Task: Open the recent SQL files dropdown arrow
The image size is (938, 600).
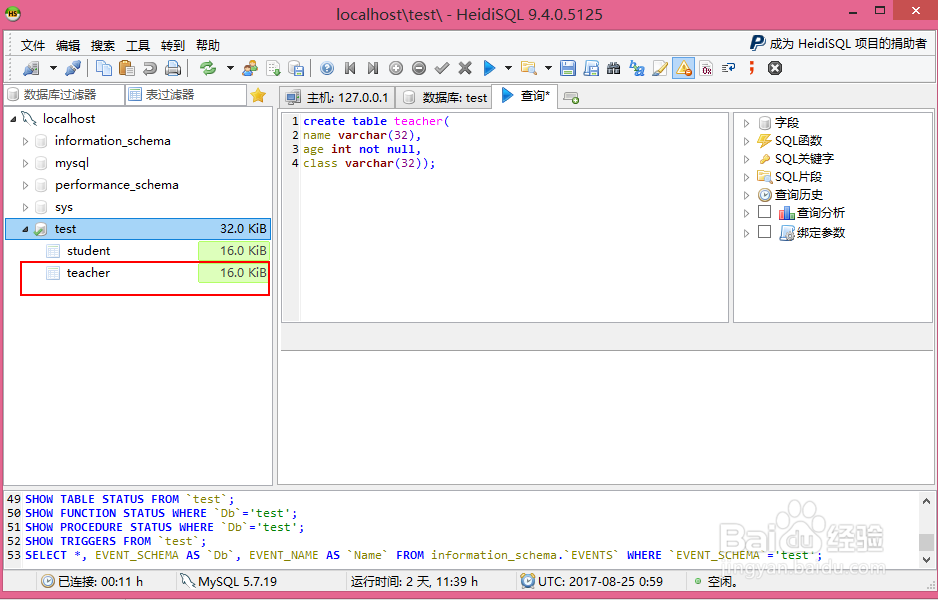Action: (548, 68)
